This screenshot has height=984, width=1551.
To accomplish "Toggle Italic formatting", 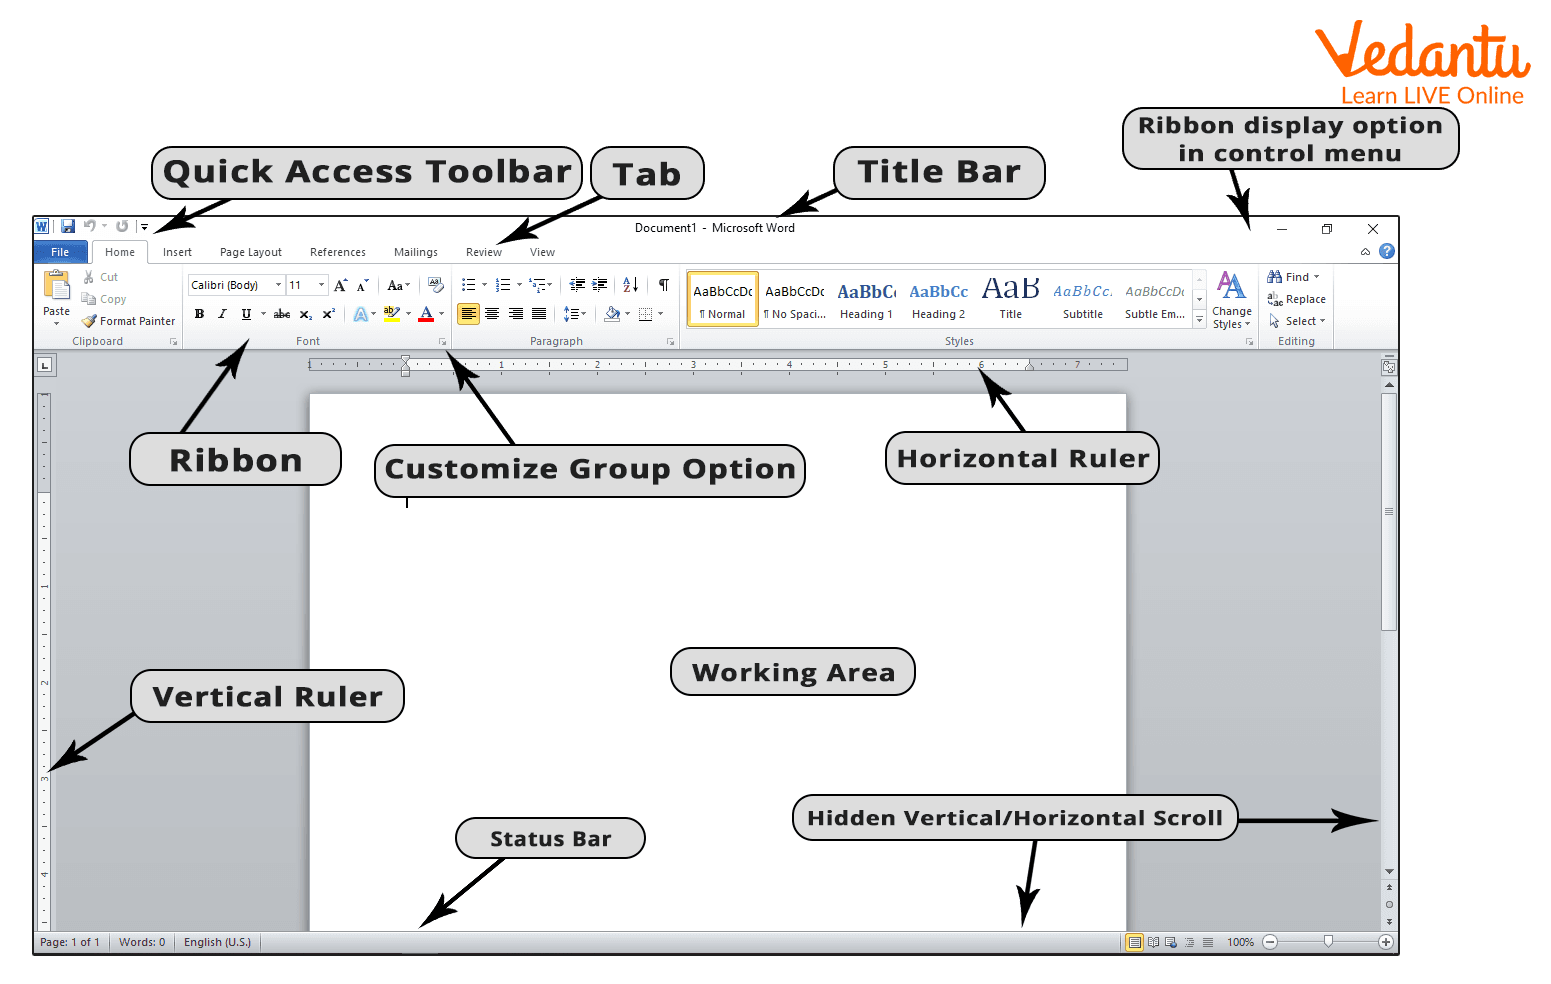I will pos(222,314).
